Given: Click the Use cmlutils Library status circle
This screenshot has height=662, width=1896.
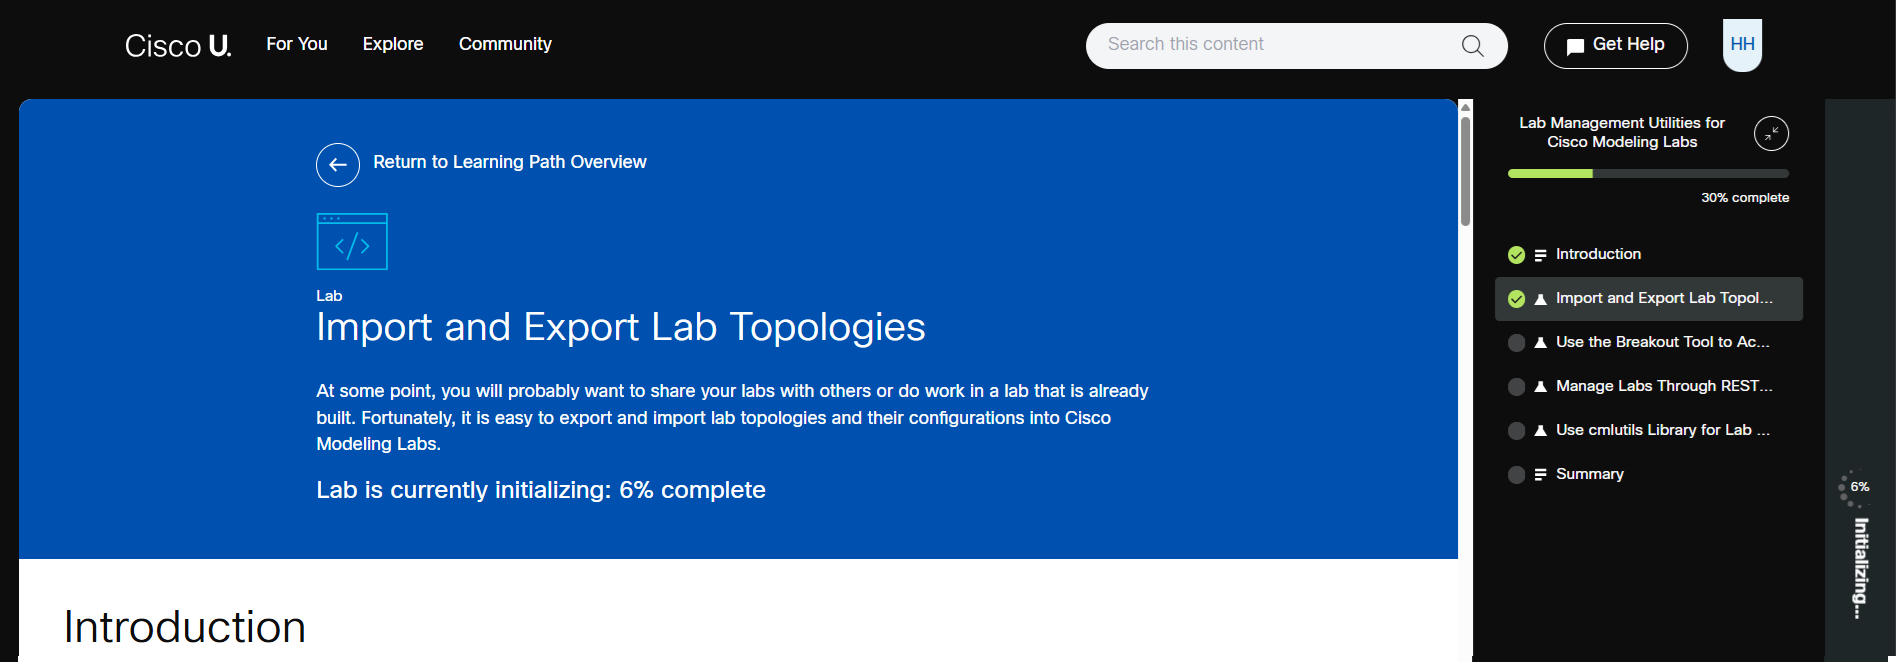Looking at the screenshot, I should [x=1516, y=431].
